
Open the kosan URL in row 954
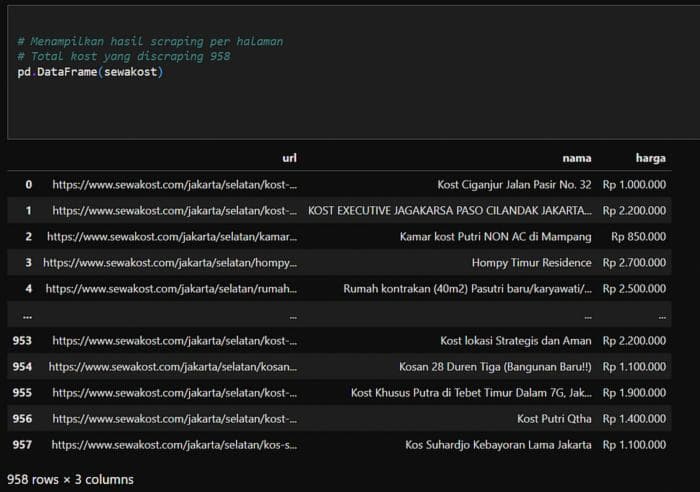point(173,367)
